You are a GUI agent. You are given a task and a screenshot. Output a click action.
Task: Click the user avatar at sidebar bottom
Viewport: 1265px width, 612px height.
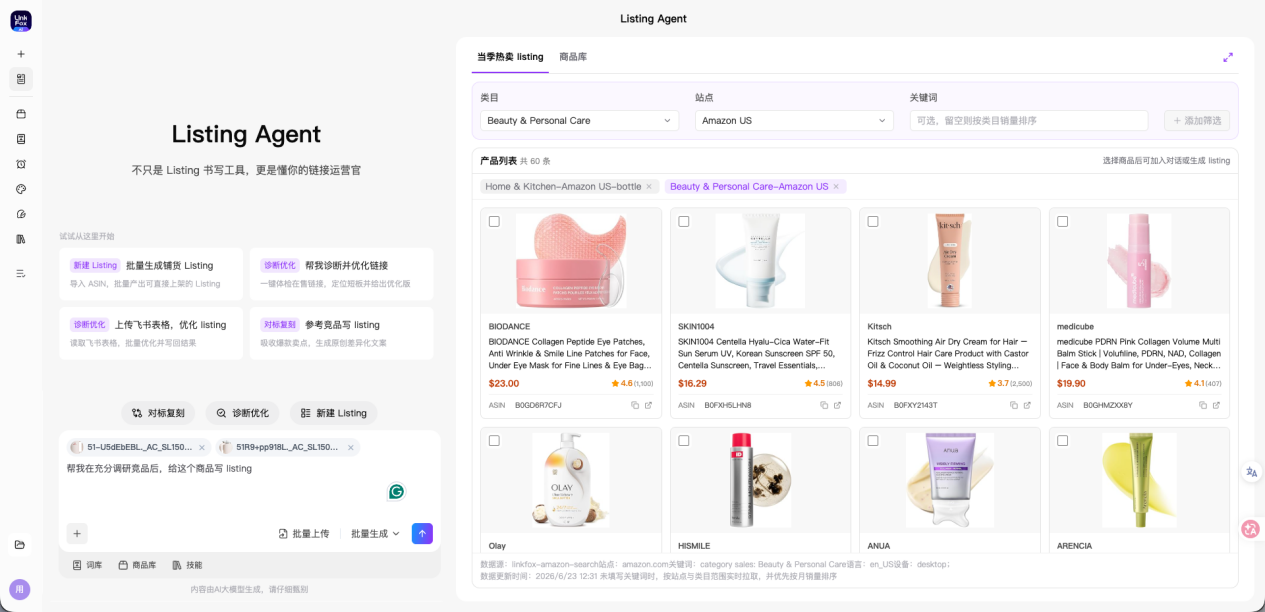tap(20, 589)
